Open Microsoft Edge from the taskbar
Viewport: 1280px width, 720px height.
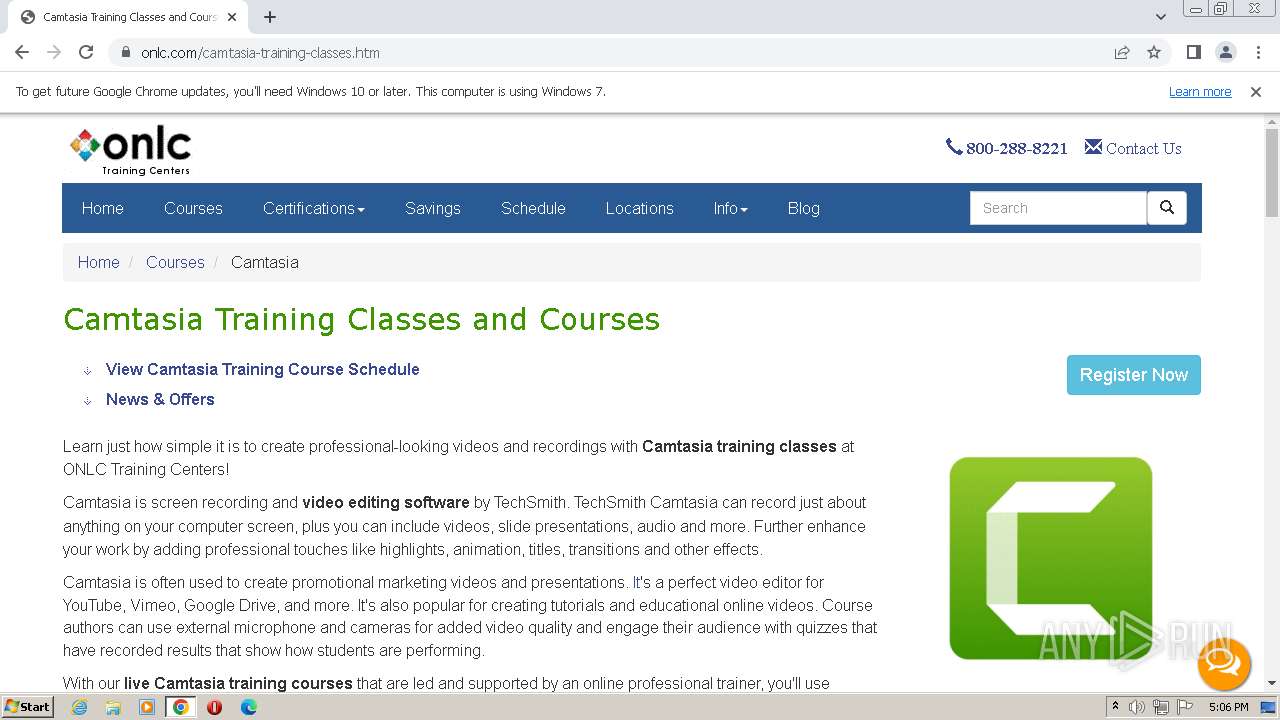click(248, 707)
